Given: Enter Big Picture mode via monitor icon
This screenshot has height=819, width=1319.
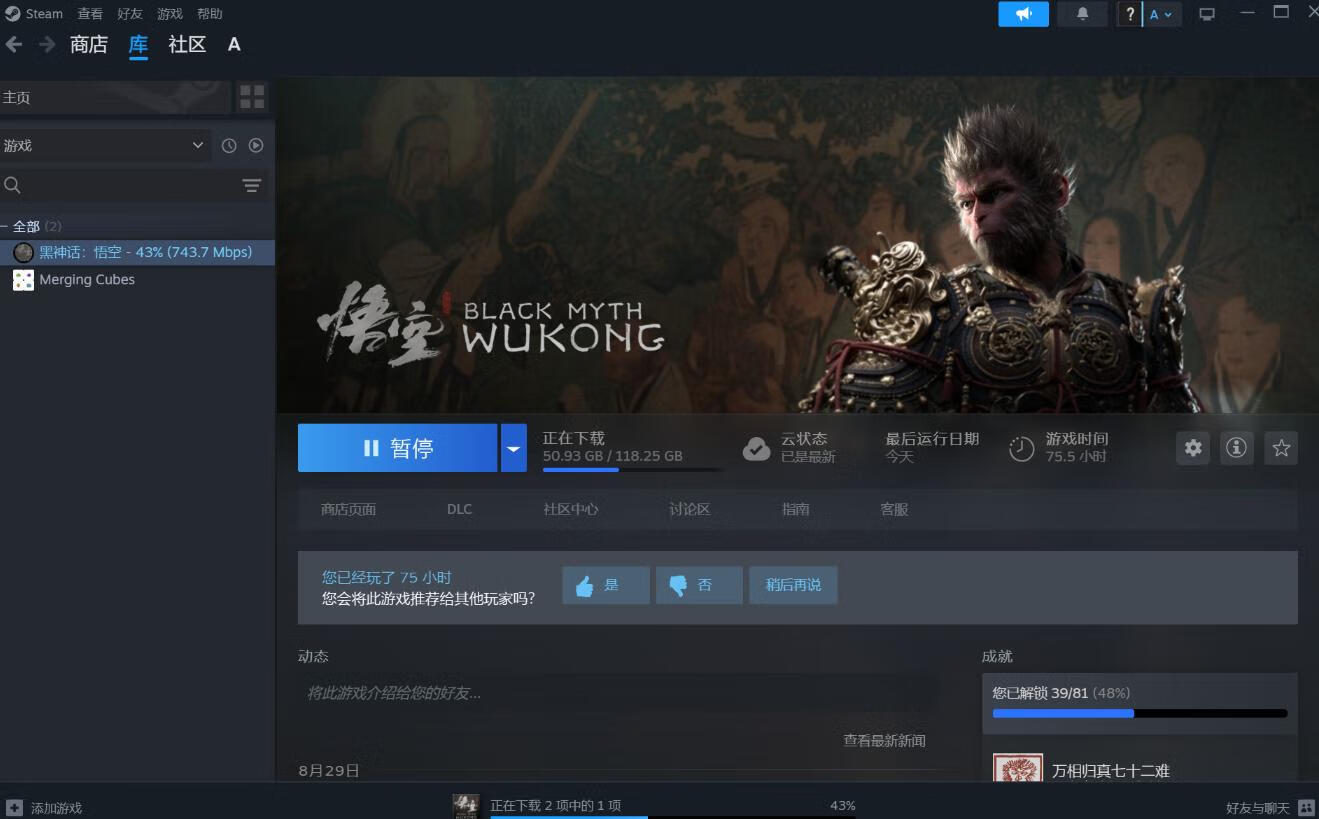Looking at the screenshot, I should click(x=1207, y=14).
